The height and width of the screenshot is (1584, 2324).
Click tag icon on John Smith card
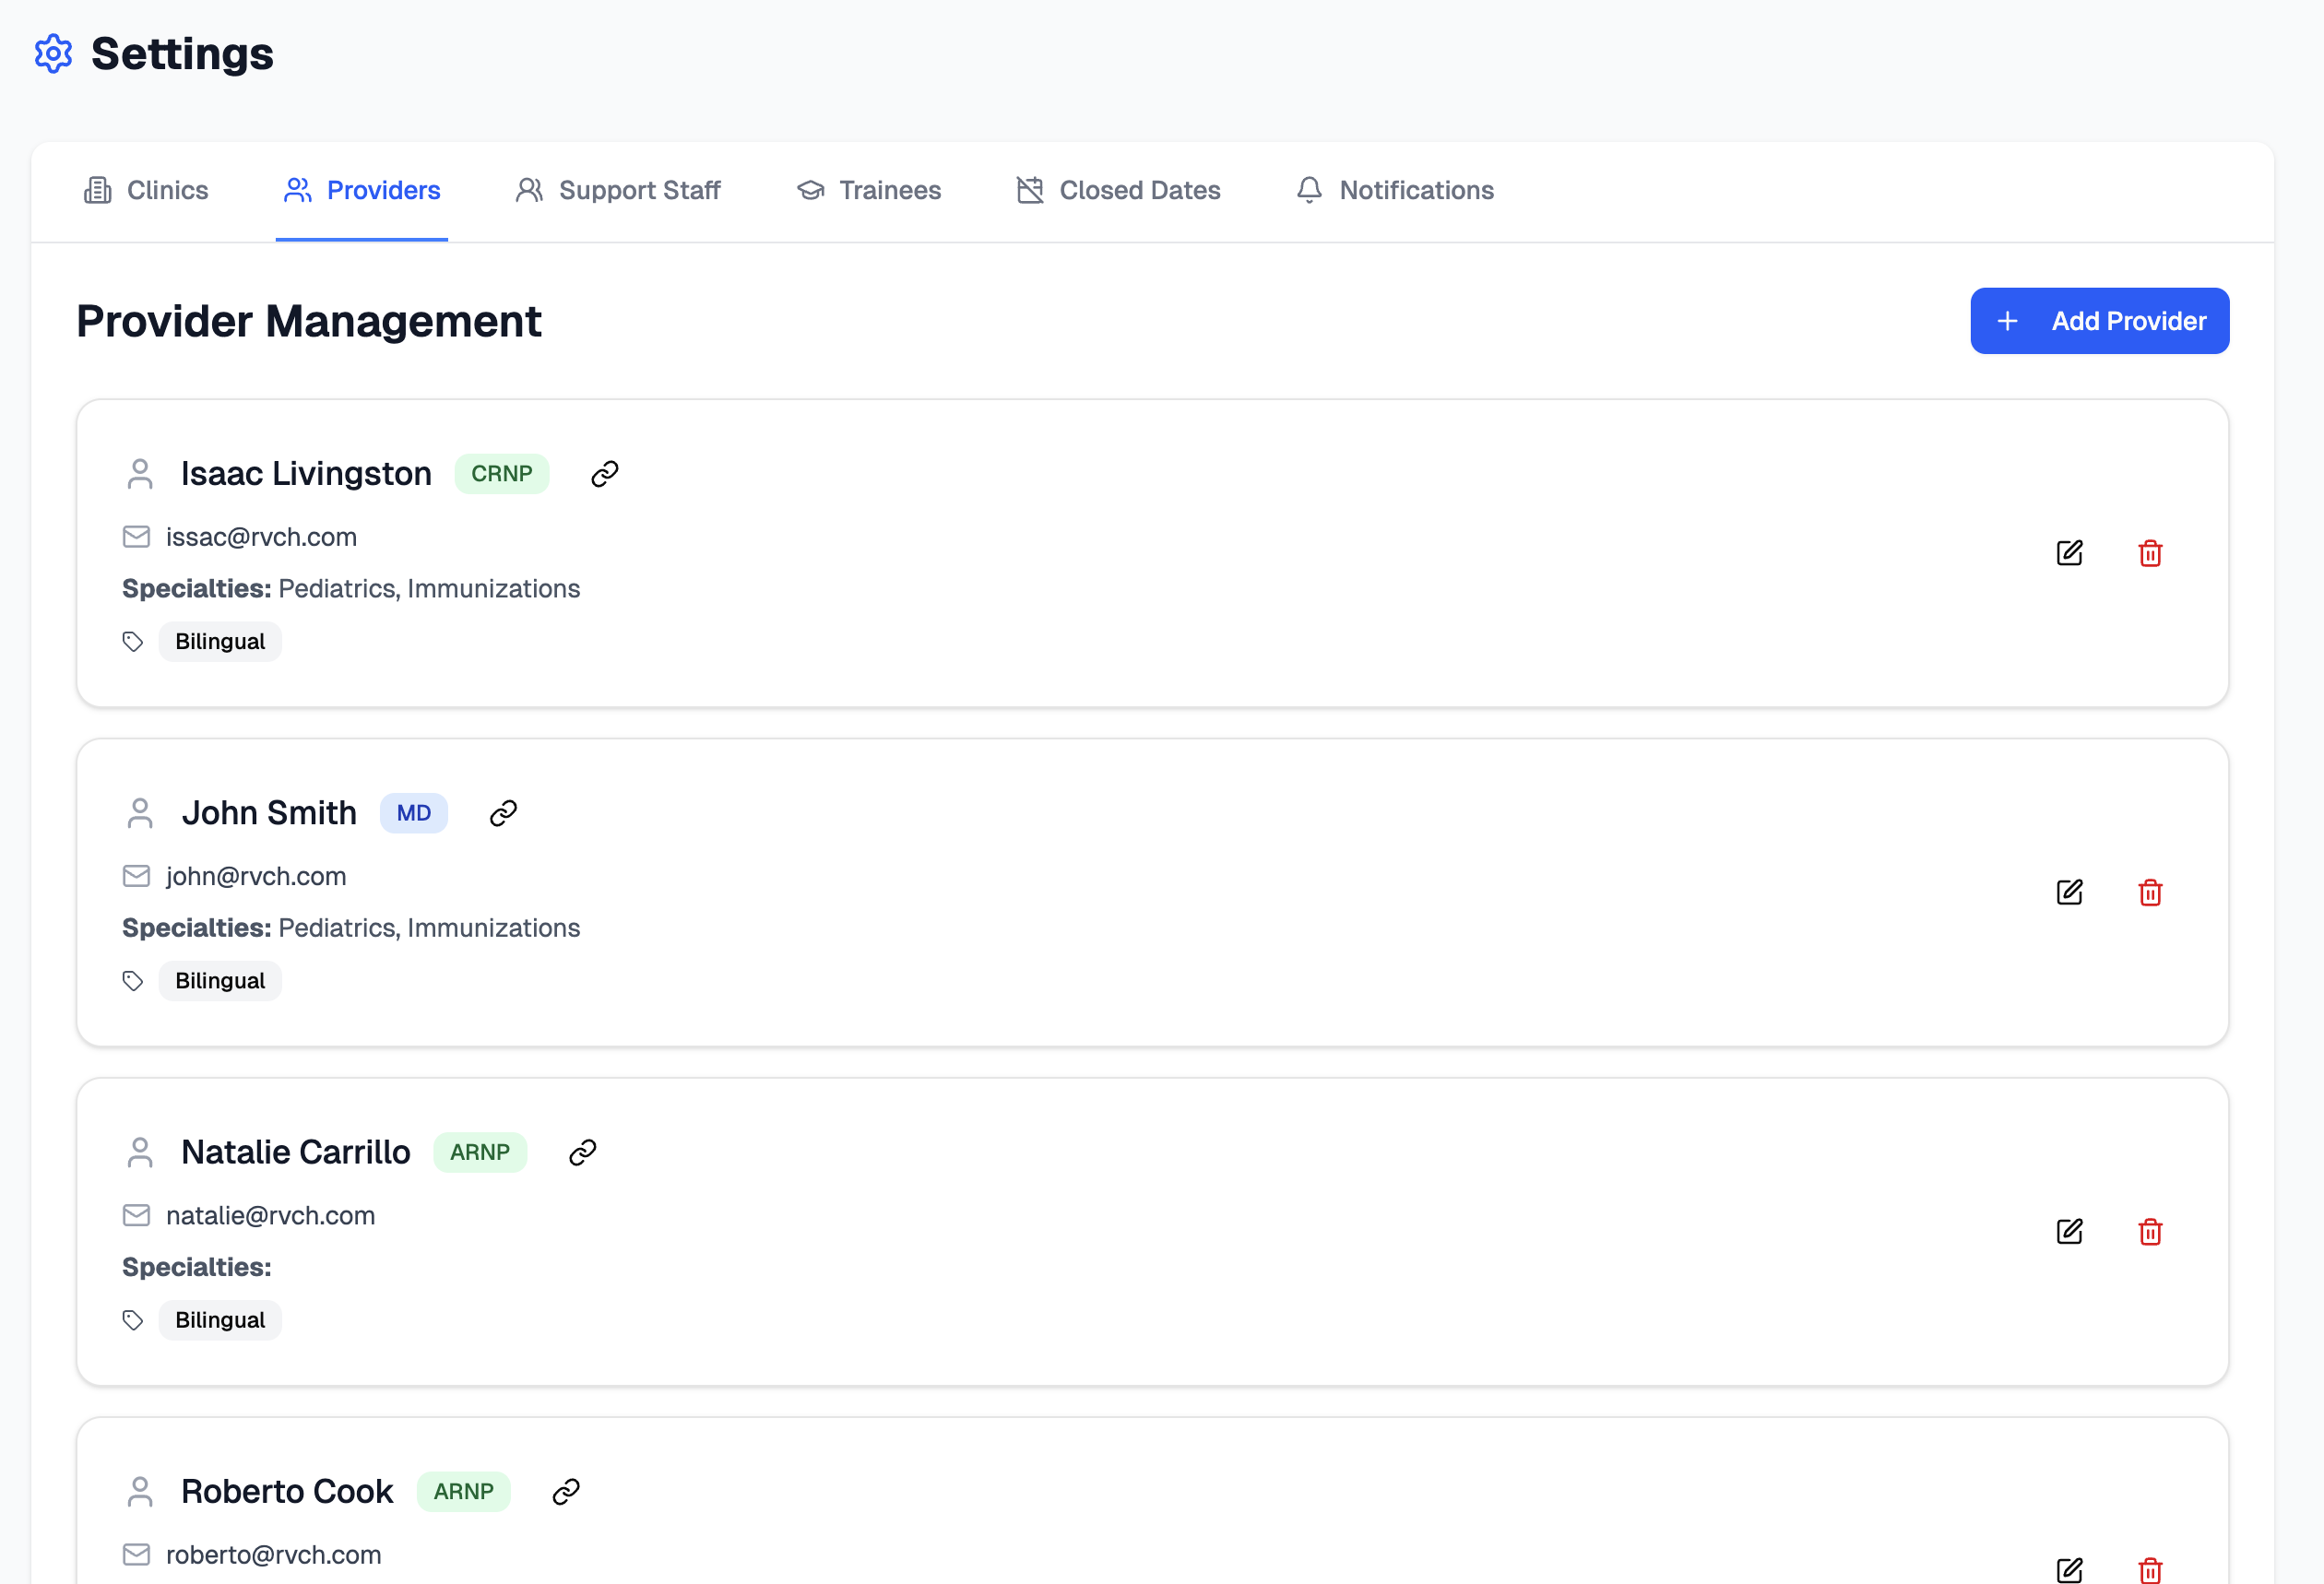click(133, 981)
